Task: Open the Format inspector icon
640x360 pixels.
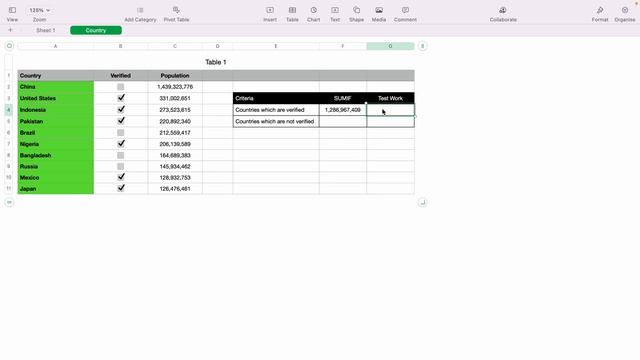Action: [x=600, y=10]
